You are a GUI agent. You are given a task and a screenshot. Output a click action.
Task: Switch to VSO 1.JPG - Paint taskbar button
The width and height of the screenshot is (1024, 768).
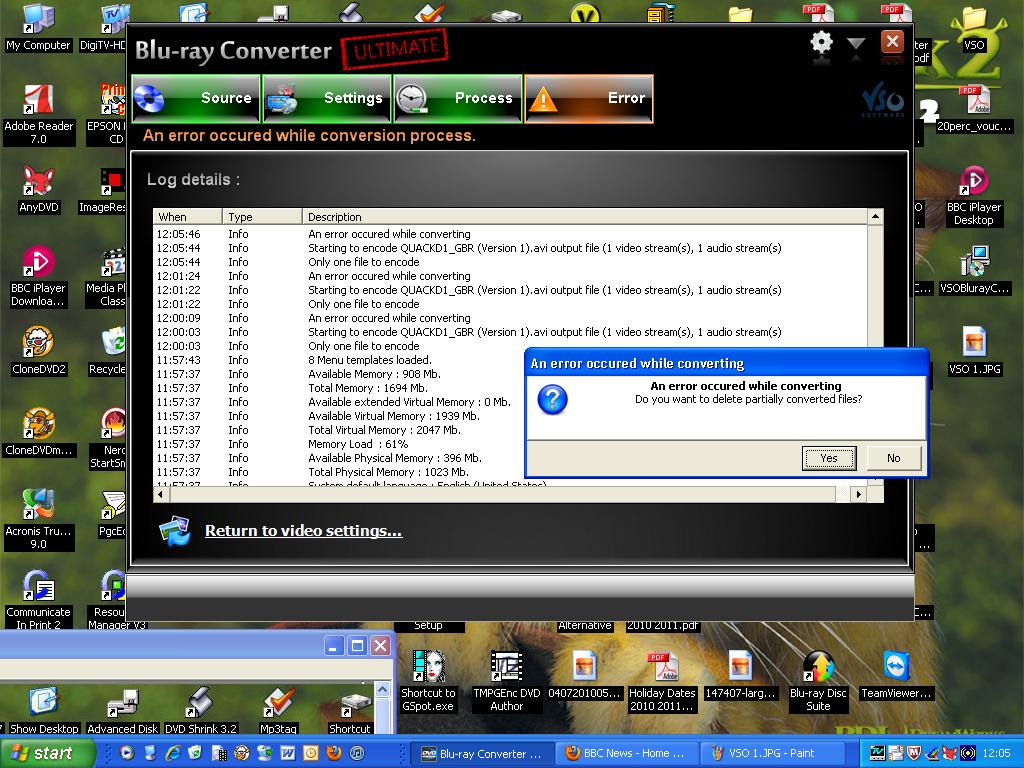coord(771,754)
